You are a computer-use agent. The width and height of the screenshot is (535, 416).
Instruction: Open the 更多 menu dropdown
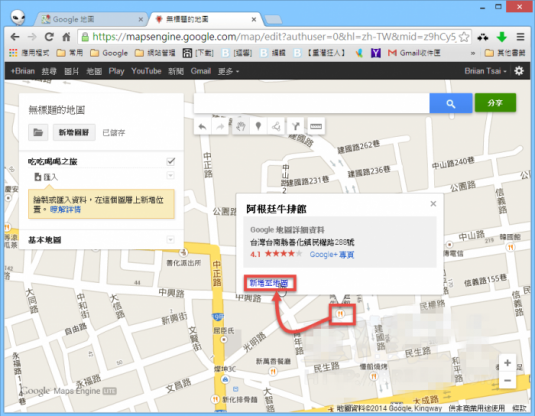tap(228, 71)
